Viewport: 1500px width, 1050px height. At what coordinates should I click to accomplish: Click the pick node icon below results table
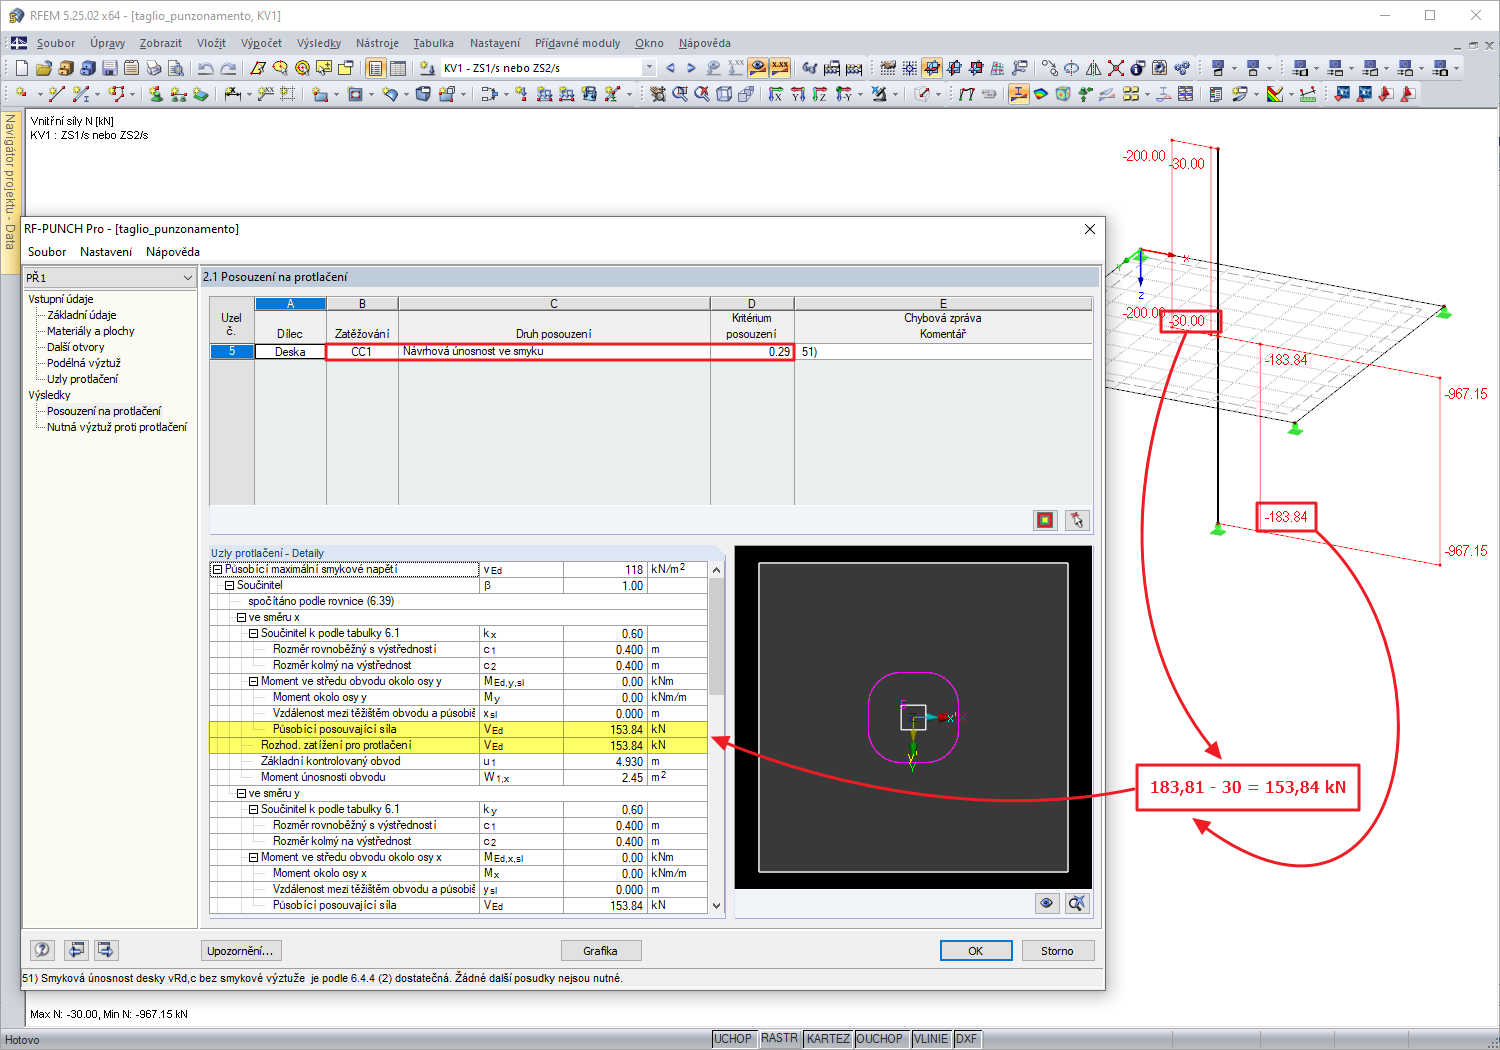click(x=1077, y=520)
